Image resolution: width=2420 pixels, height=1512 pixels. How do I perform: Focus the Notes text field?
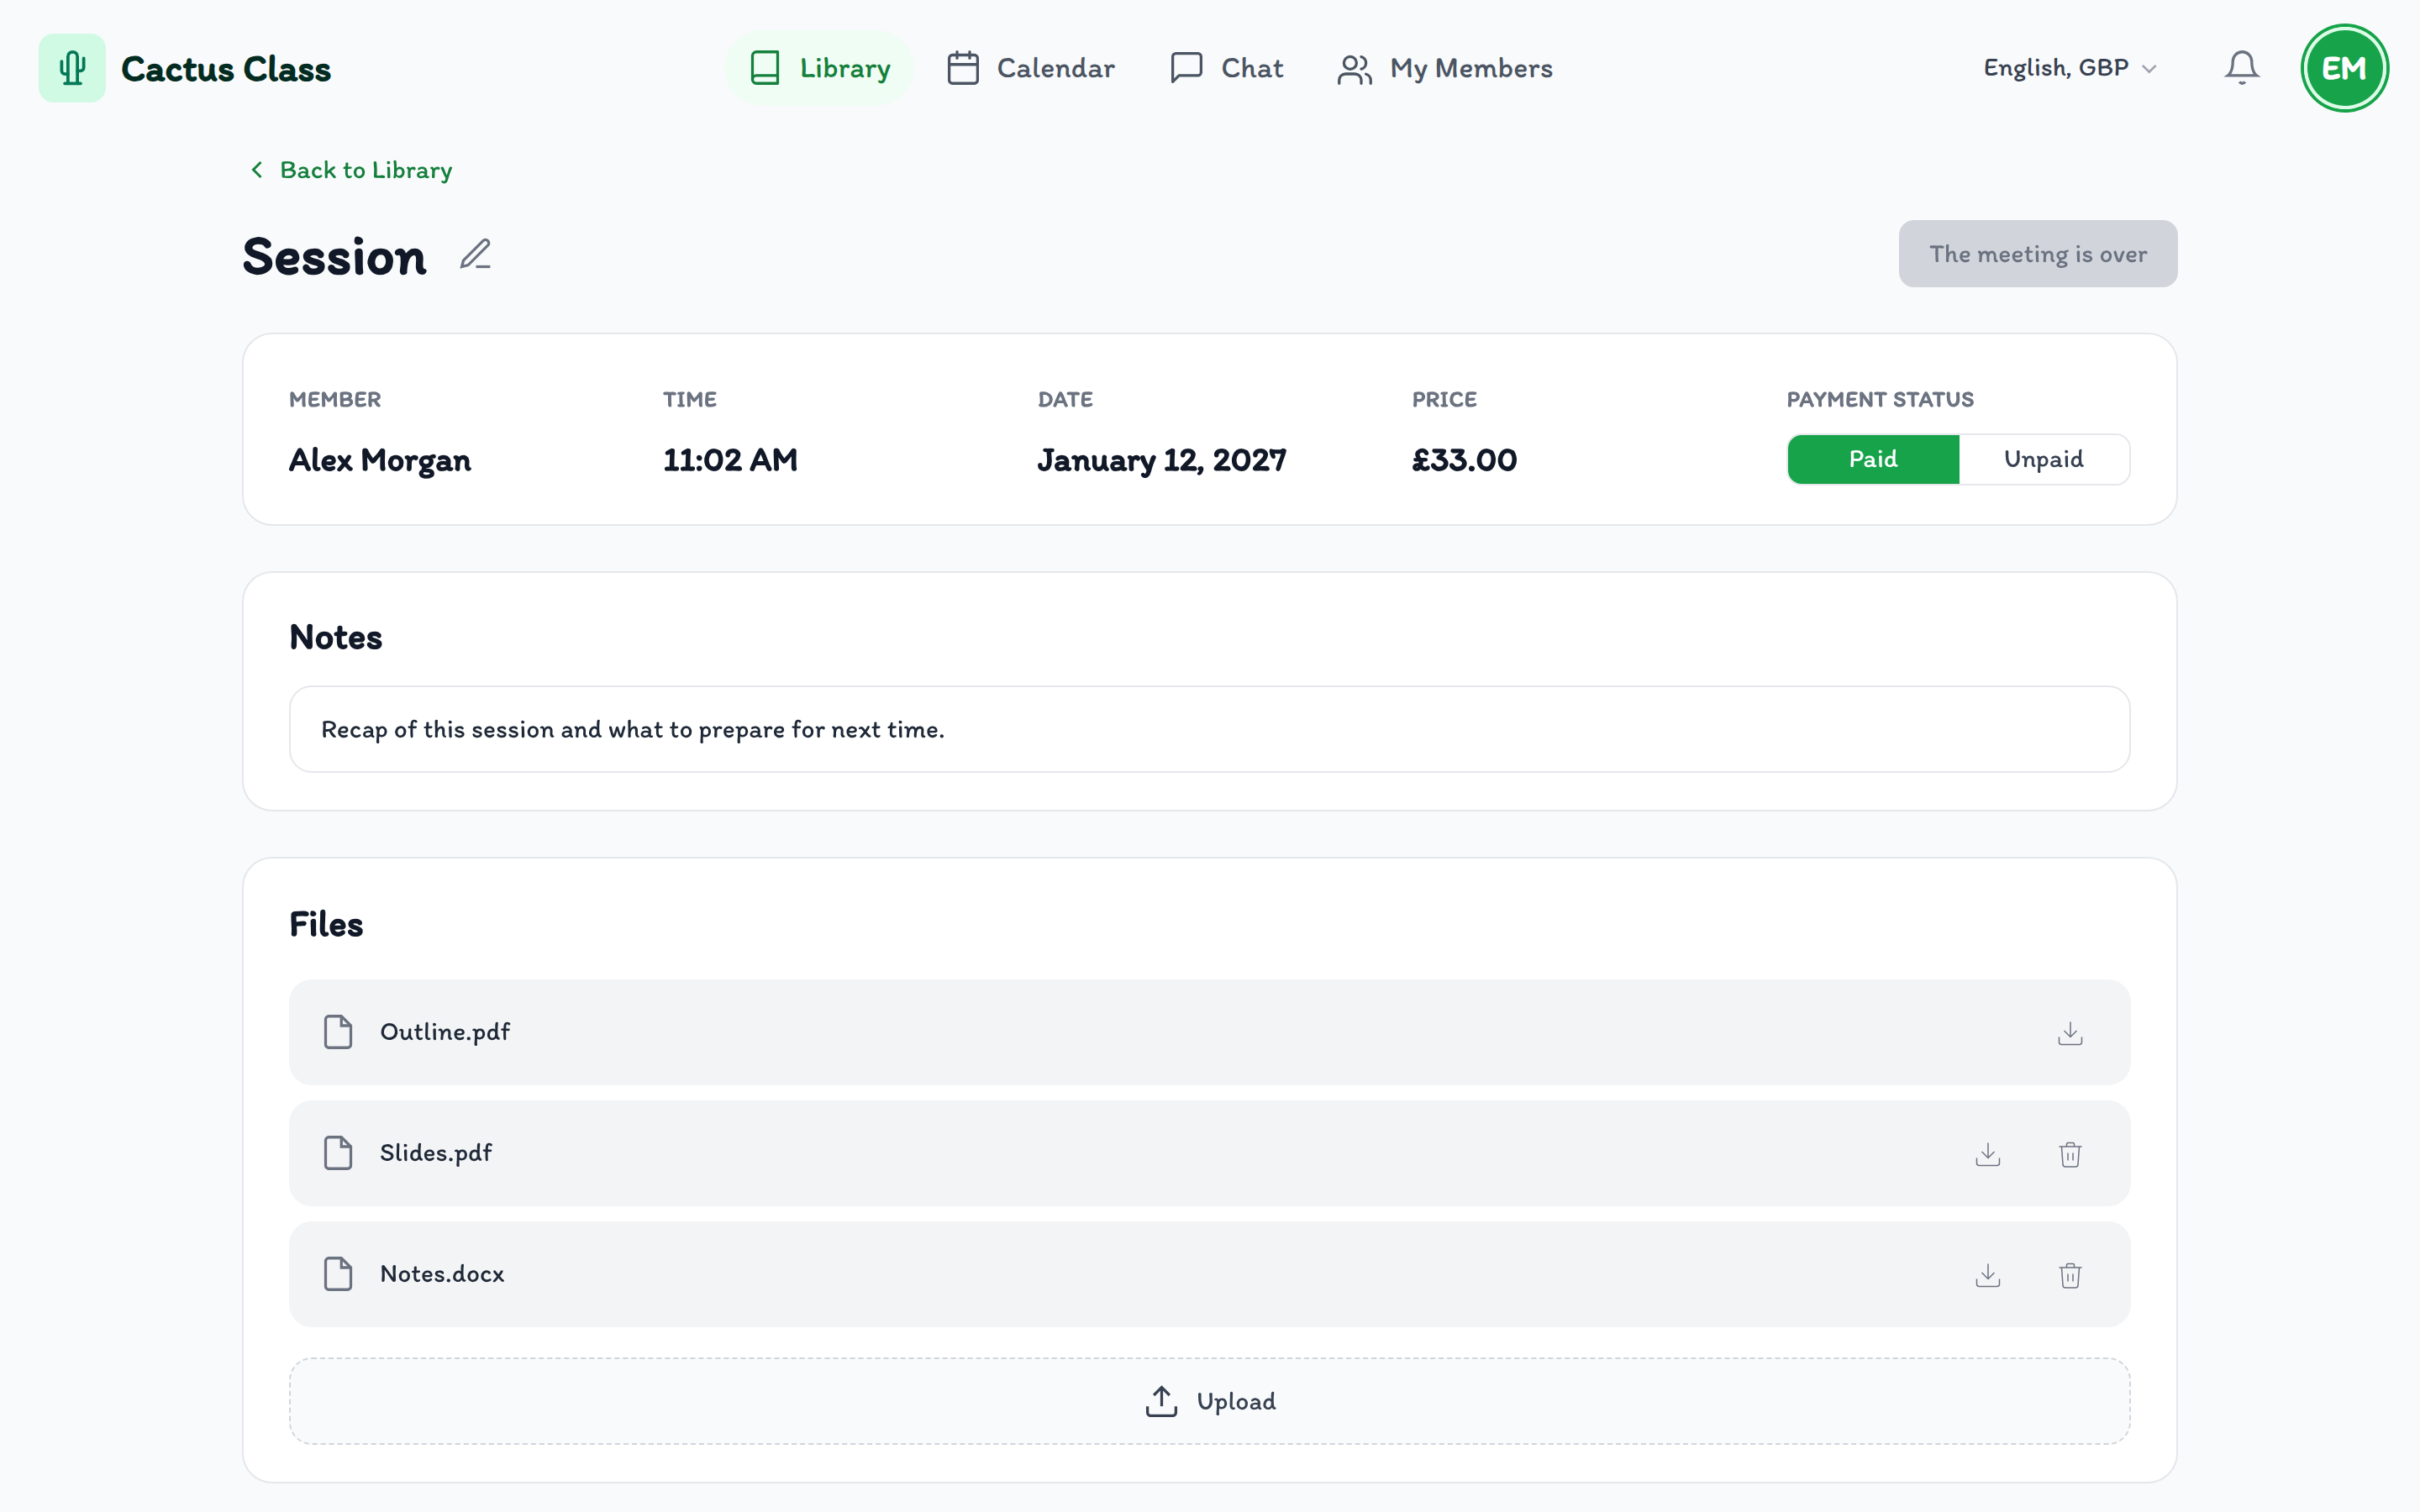tap(1209, 729)
